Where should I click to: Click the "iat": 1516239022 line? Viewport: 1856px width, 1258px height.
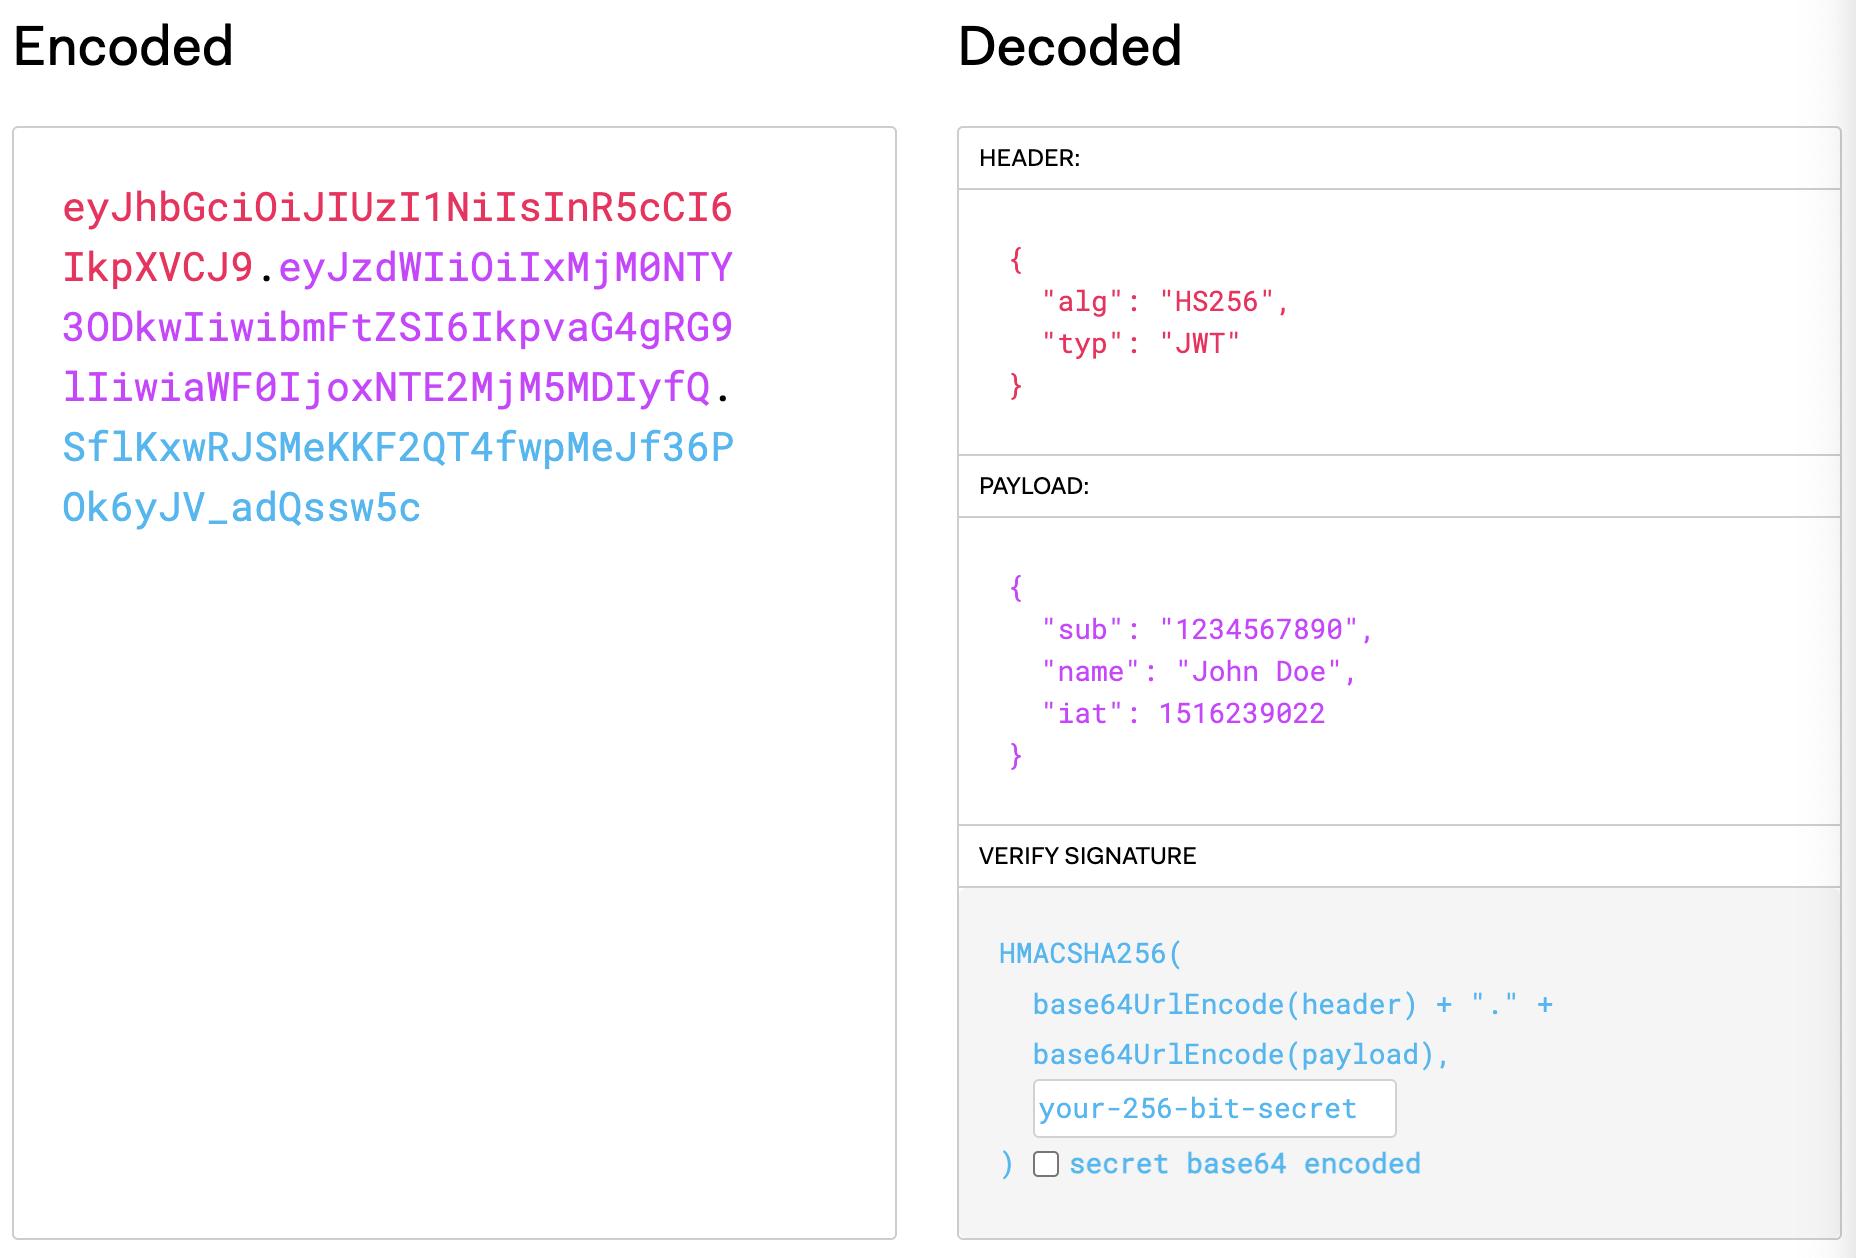1183,714
